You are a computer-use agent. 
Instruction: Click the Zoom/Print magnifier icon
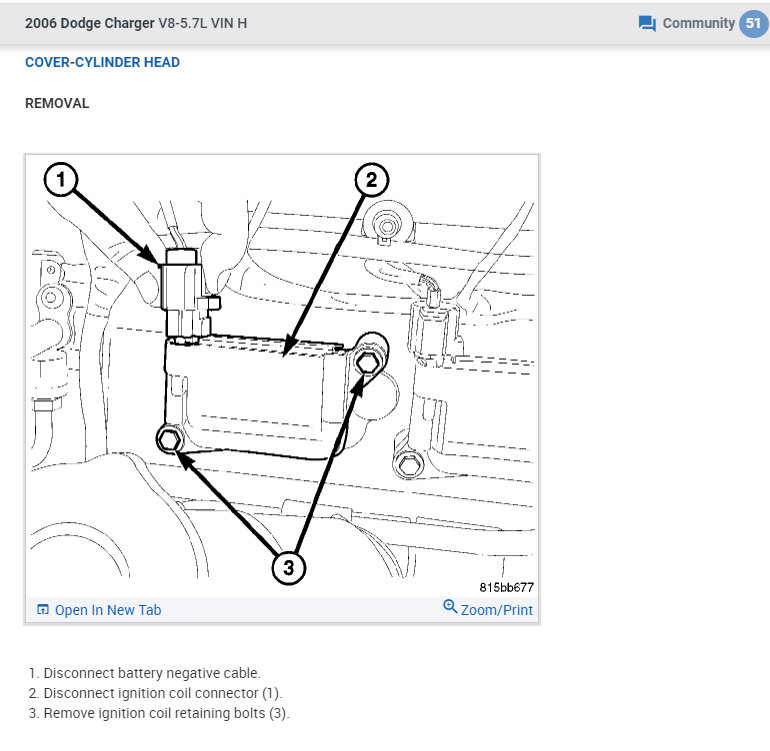(450, 606)
